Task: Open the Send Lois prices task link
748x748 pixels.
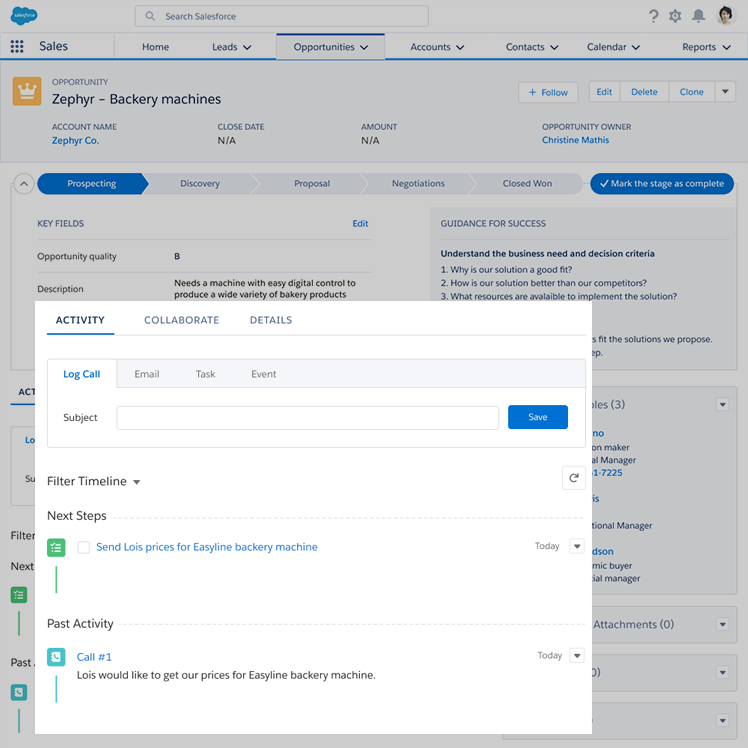Action: click(x=207, y=547)
